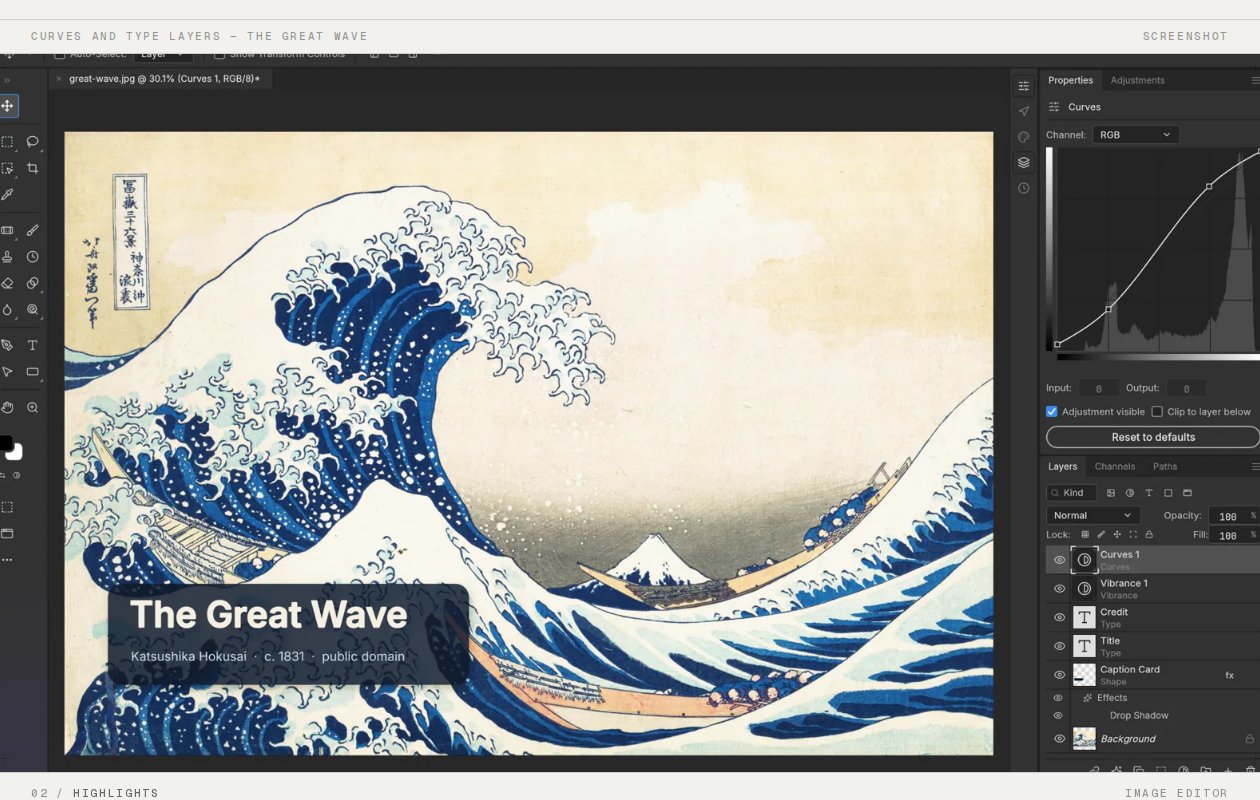Image resolution: width=1260 pixels, height=800 pixels.
Task: Toggle visibility of Drop Shadow effect
Action: coord(1058,716)
